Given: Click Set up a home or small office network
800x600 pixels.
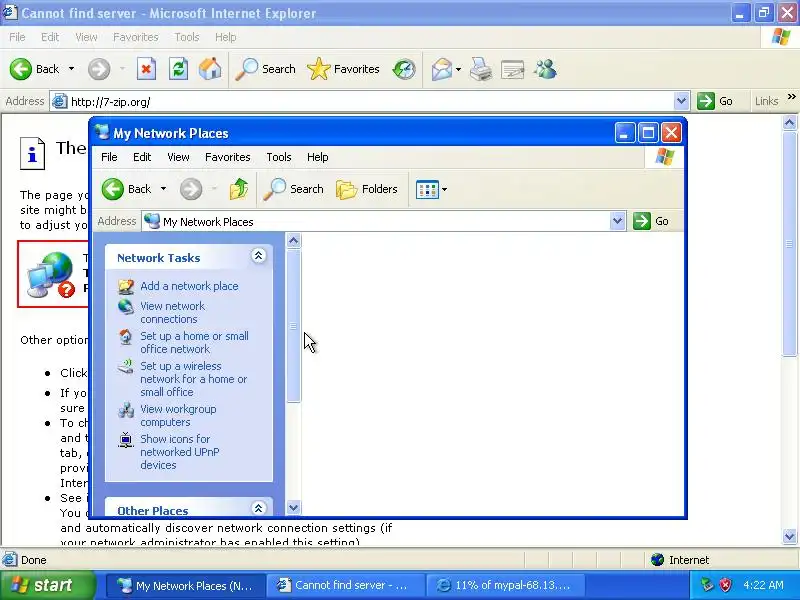Looking at the screenshot, I should coord(194,342).
